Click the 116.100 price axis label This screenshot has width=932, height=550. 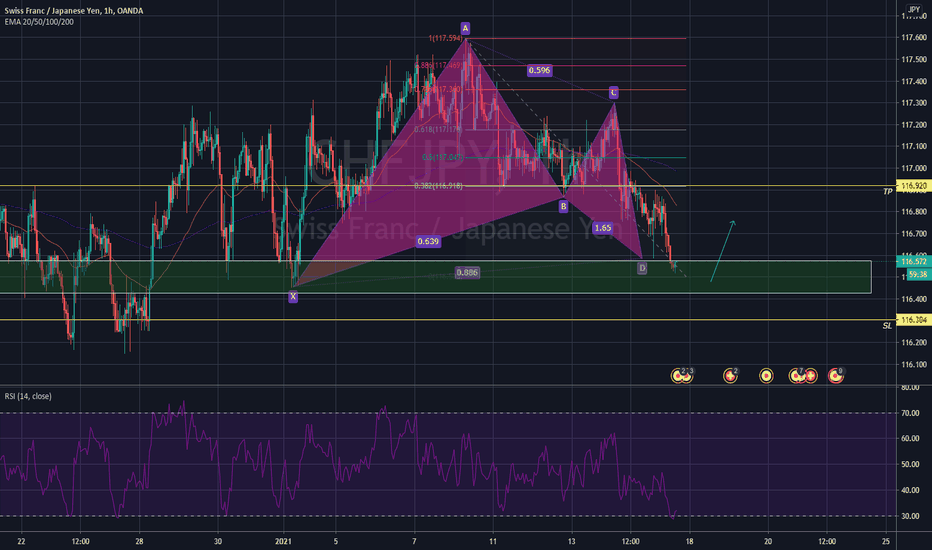(914, 364)
